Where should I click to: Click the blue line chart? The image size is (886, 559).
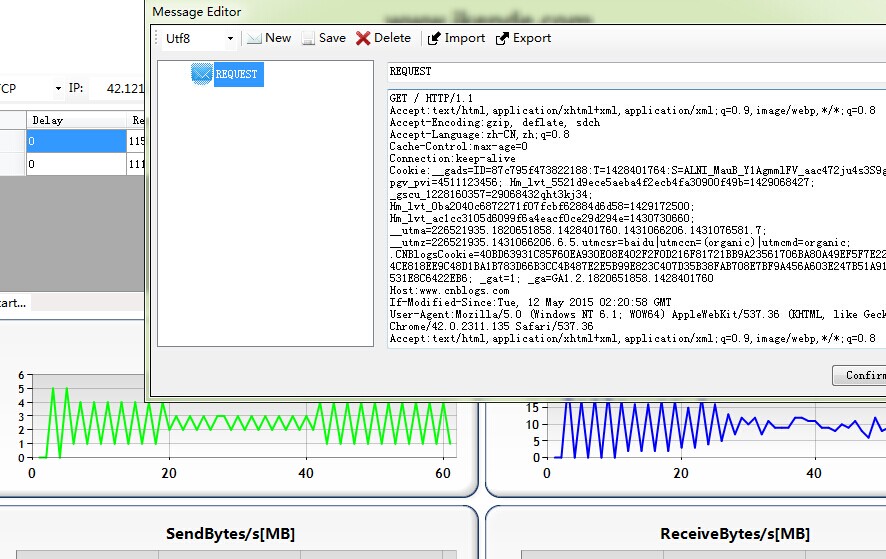tap(718, 430)
